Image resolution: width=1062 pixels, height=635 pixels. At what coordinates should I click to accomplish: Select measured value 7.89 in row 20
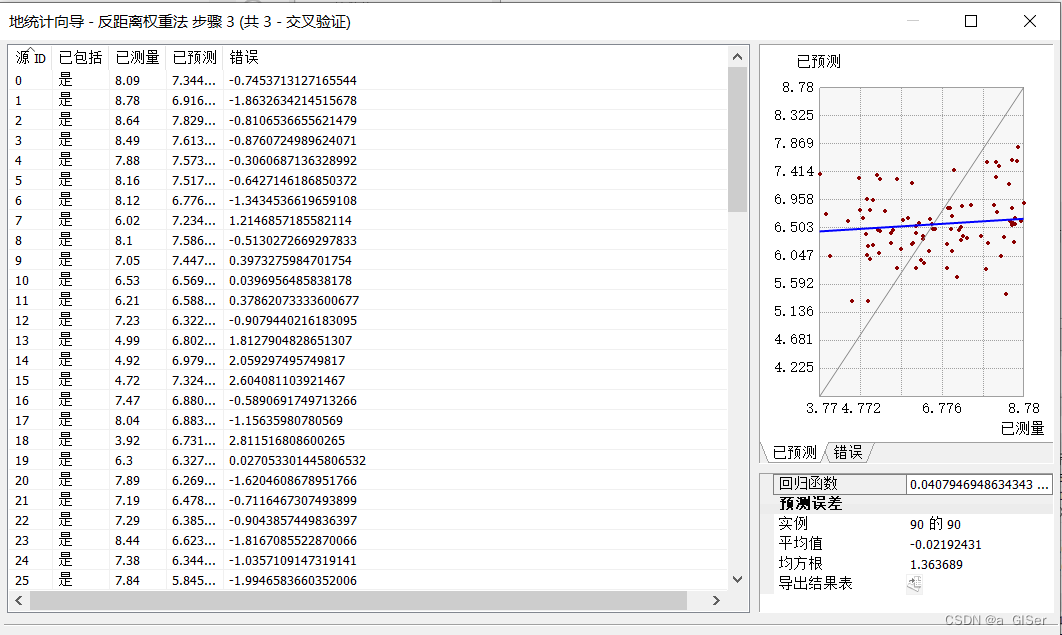pos(127,481)
